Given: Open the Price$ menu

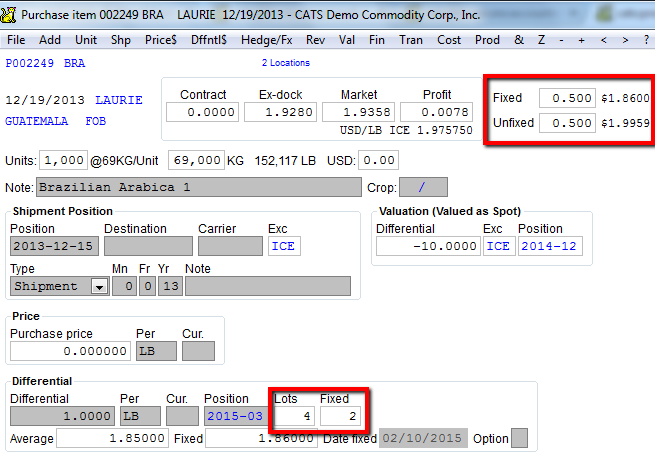Looking at the screenshot, I should (x=160, y=40).
